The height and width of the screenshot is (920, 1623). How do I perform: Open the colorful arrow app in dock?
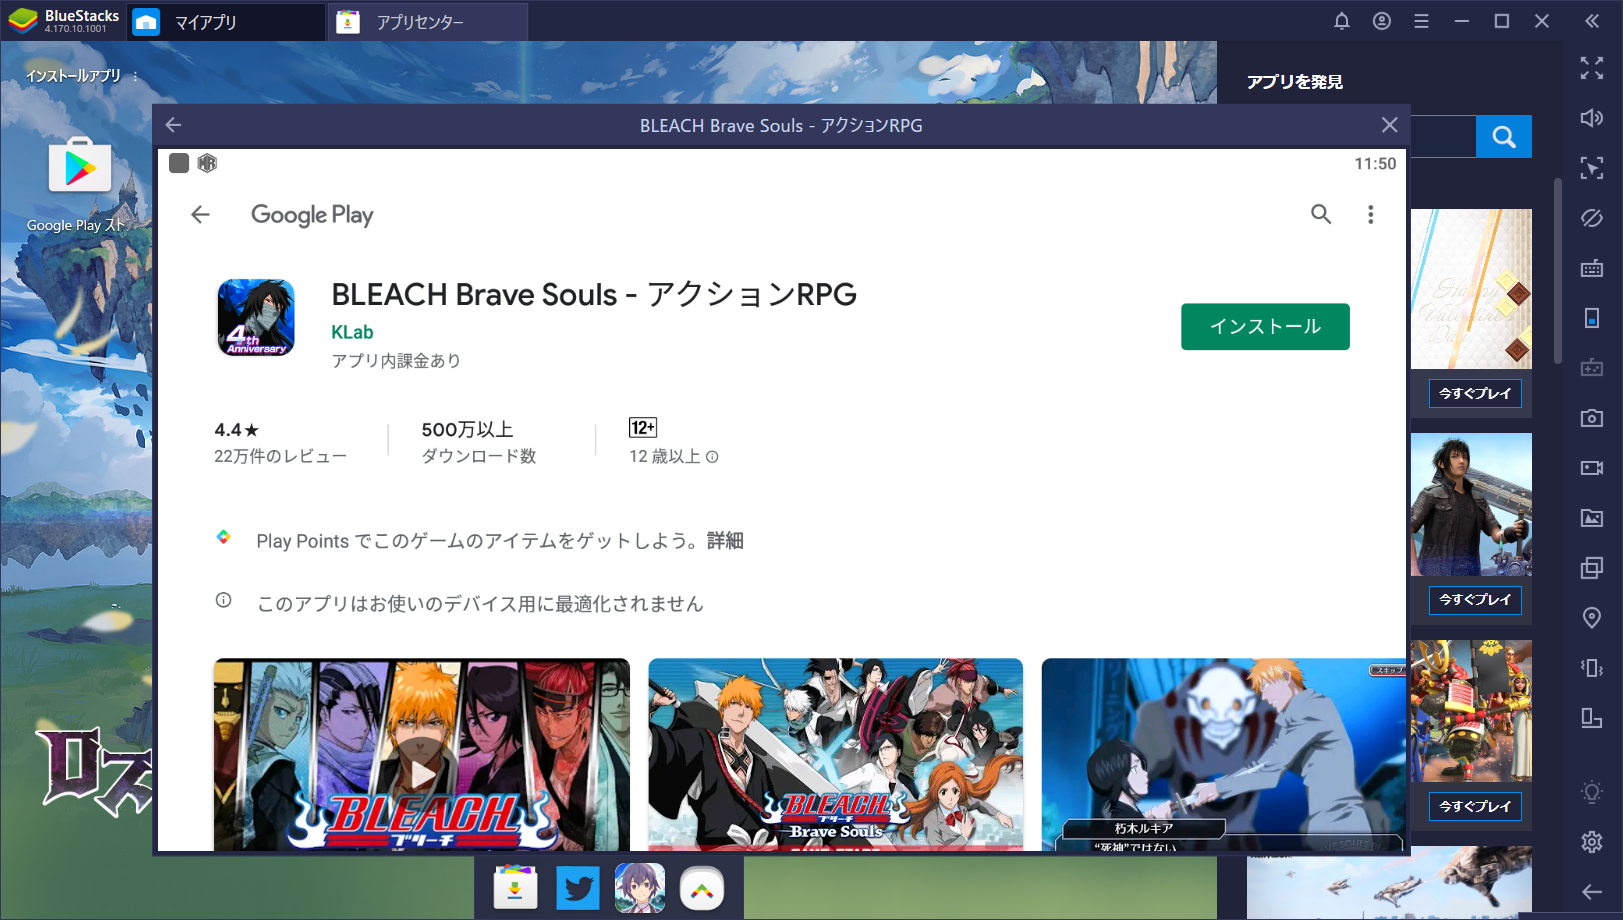[x=702, y=889]
